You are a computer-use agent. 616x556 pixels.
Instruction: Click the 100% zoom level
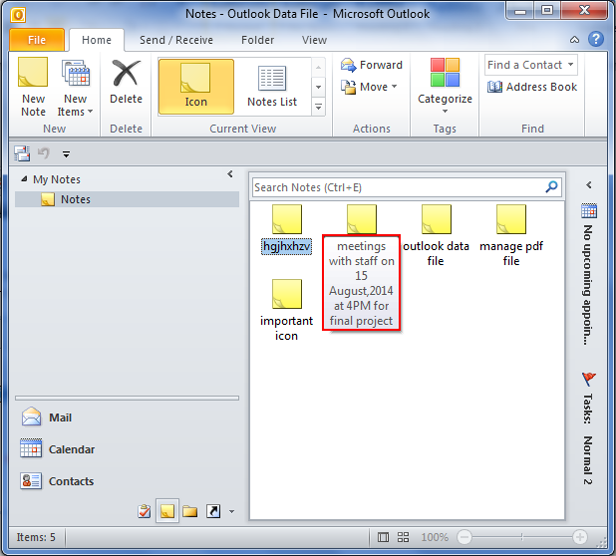434,537
